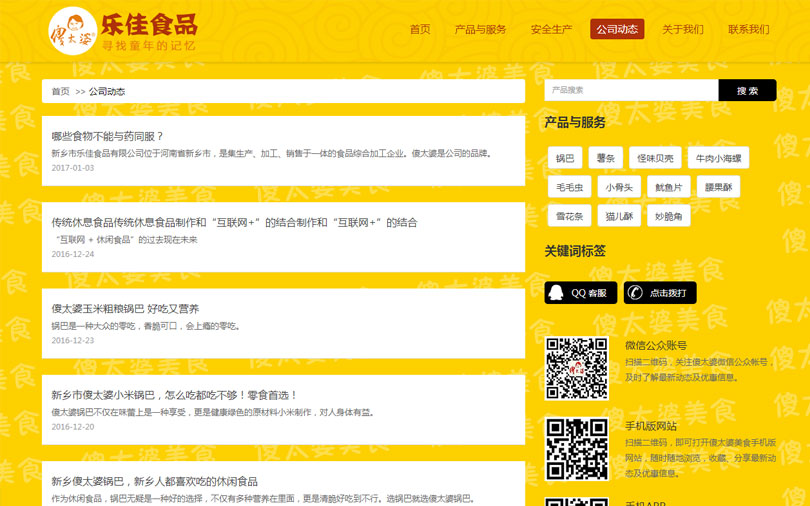Click the 点击拨打 phone call button
810x506 pixels.
tap(660, 293)
